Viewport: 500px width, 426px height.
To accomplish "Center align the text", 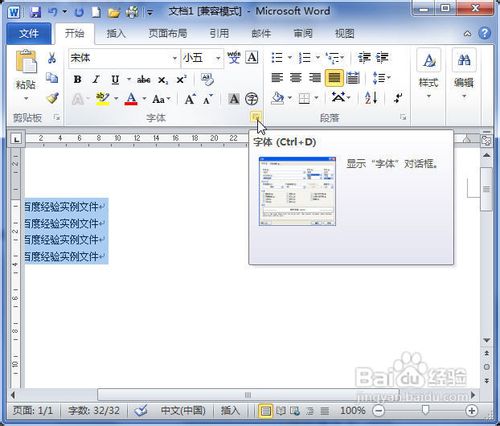I will [296, 78].
